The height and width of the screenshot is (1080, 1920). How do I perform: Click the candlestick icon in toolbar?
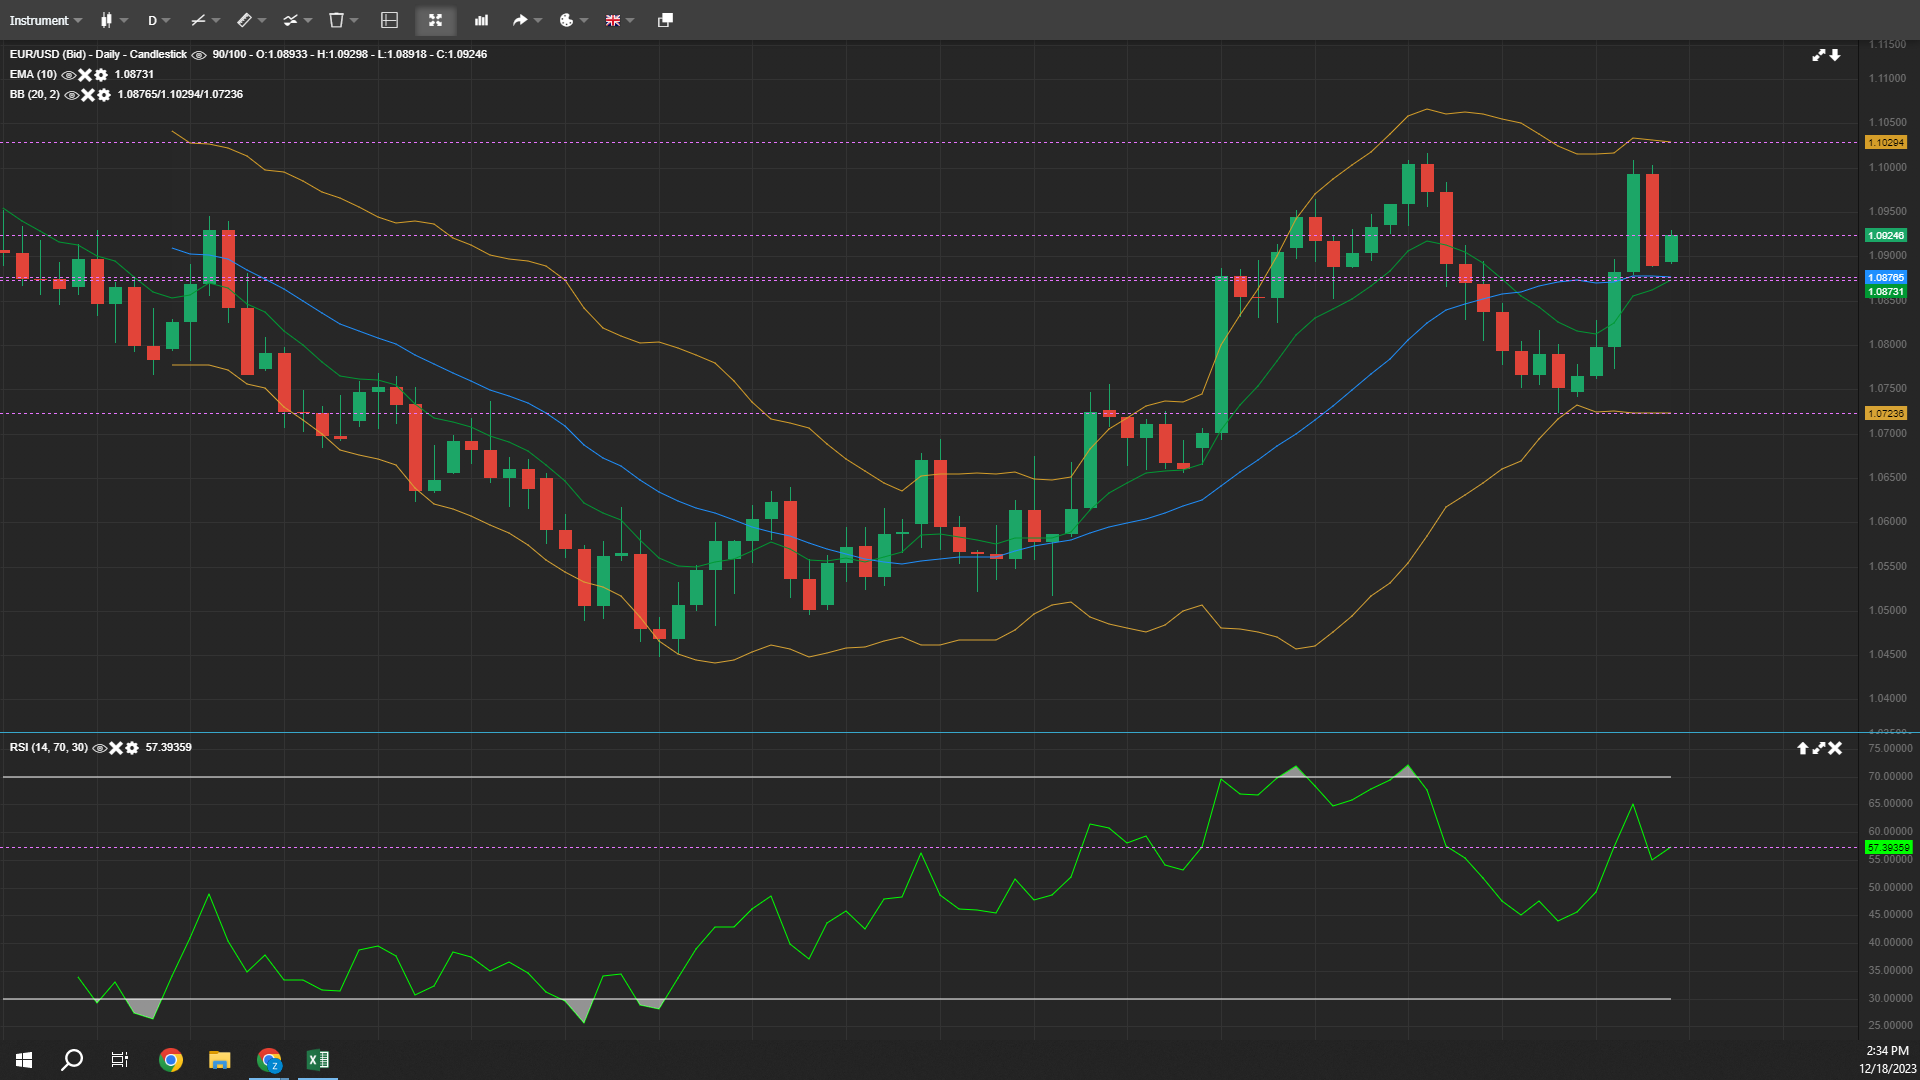106,20
